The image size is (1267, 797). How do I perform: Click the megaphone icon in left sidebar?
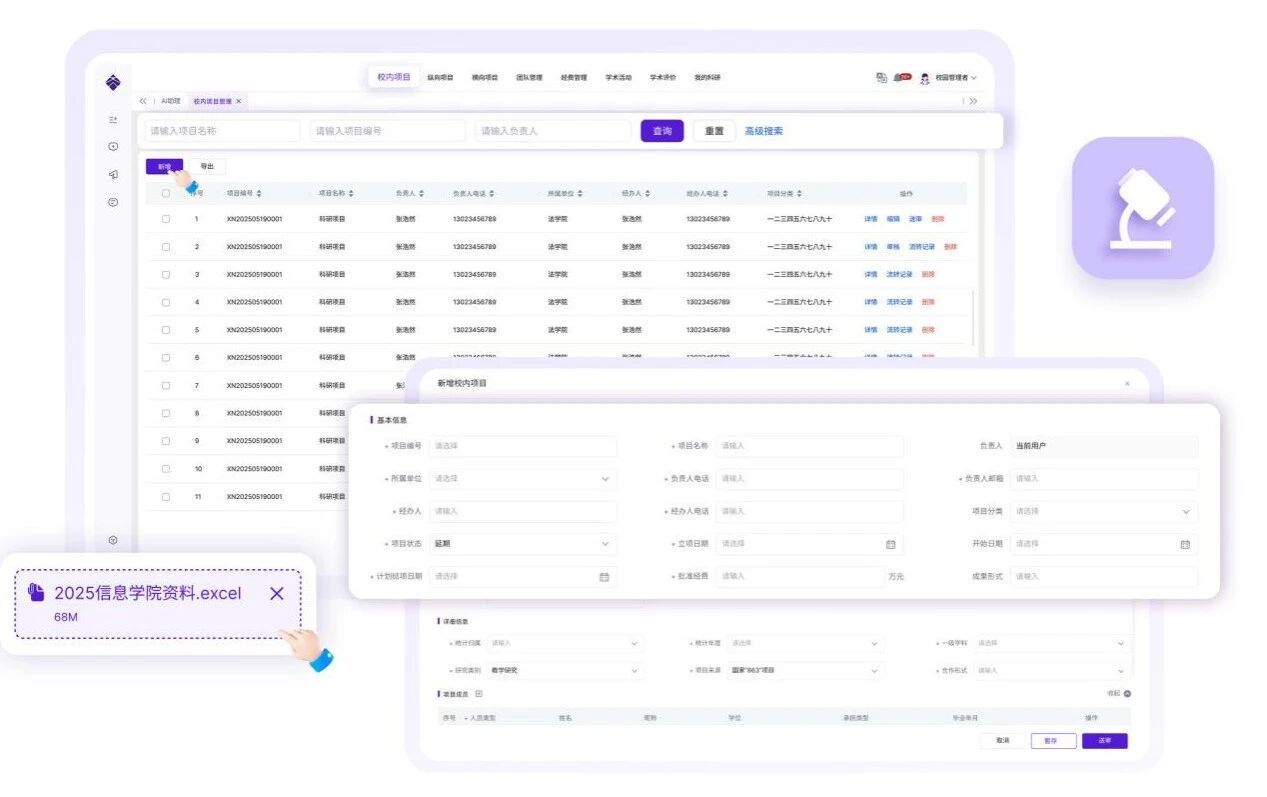click(x=113, y=175)
